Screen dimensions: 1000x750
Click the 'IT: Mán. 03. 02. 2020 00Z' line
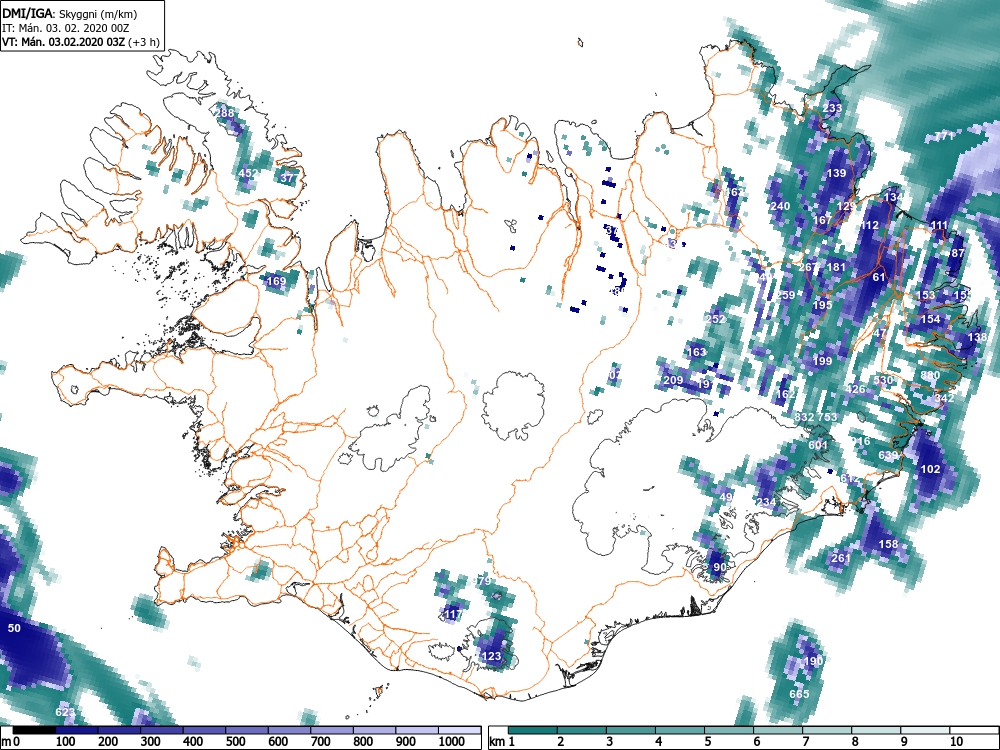tap(66, 28)
